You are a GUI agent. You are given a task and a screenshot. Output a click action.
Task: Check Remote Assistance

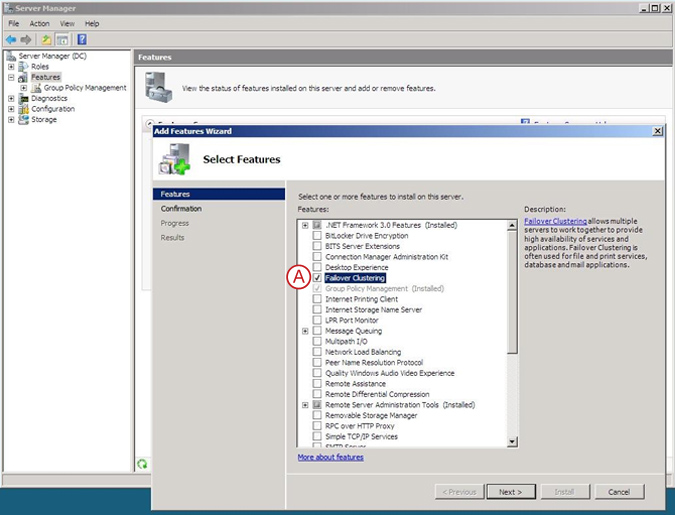[317, 384]
